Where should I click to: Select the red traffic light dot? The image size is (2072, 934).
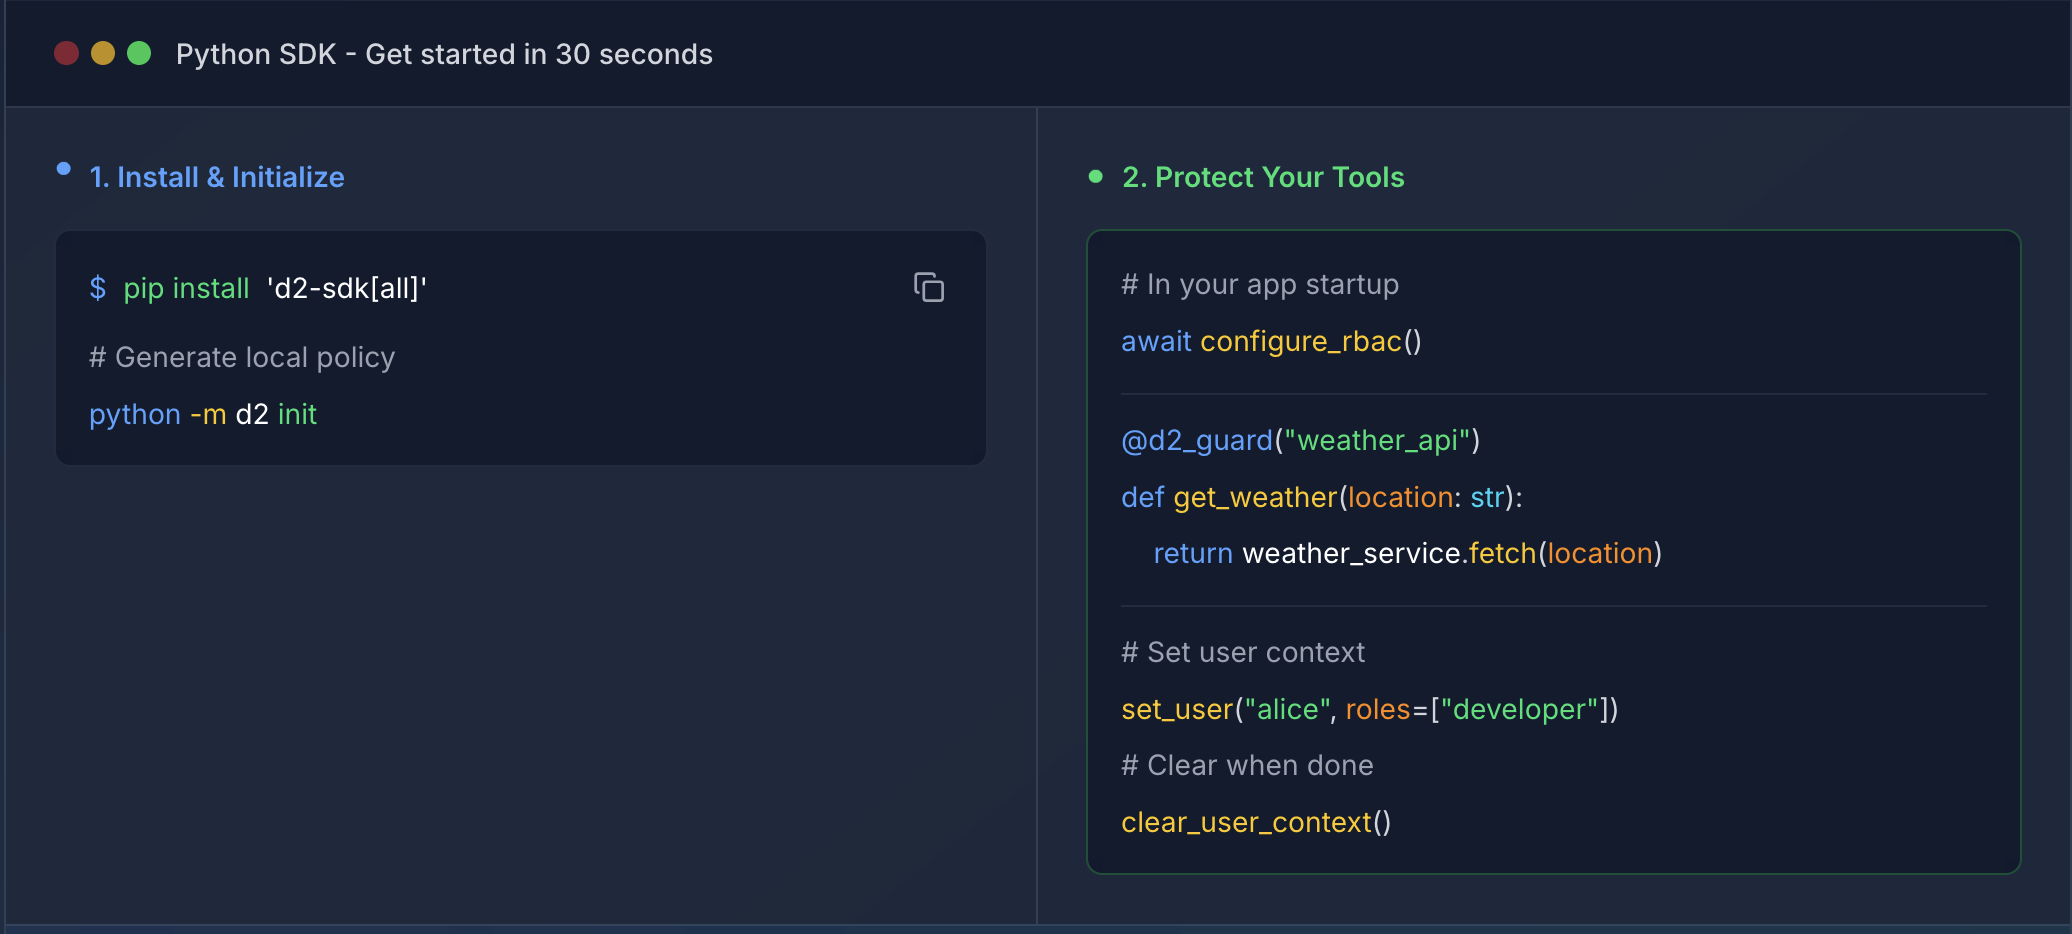tap(66, 53)
